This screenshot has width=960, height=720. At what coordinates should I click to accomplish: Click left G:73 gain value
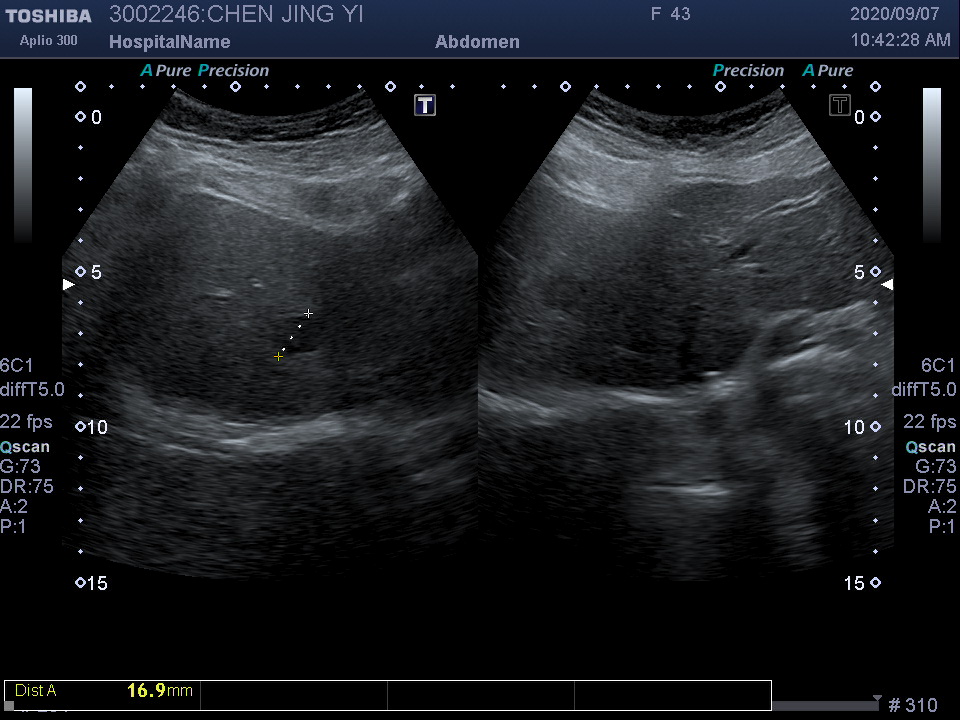20,467
